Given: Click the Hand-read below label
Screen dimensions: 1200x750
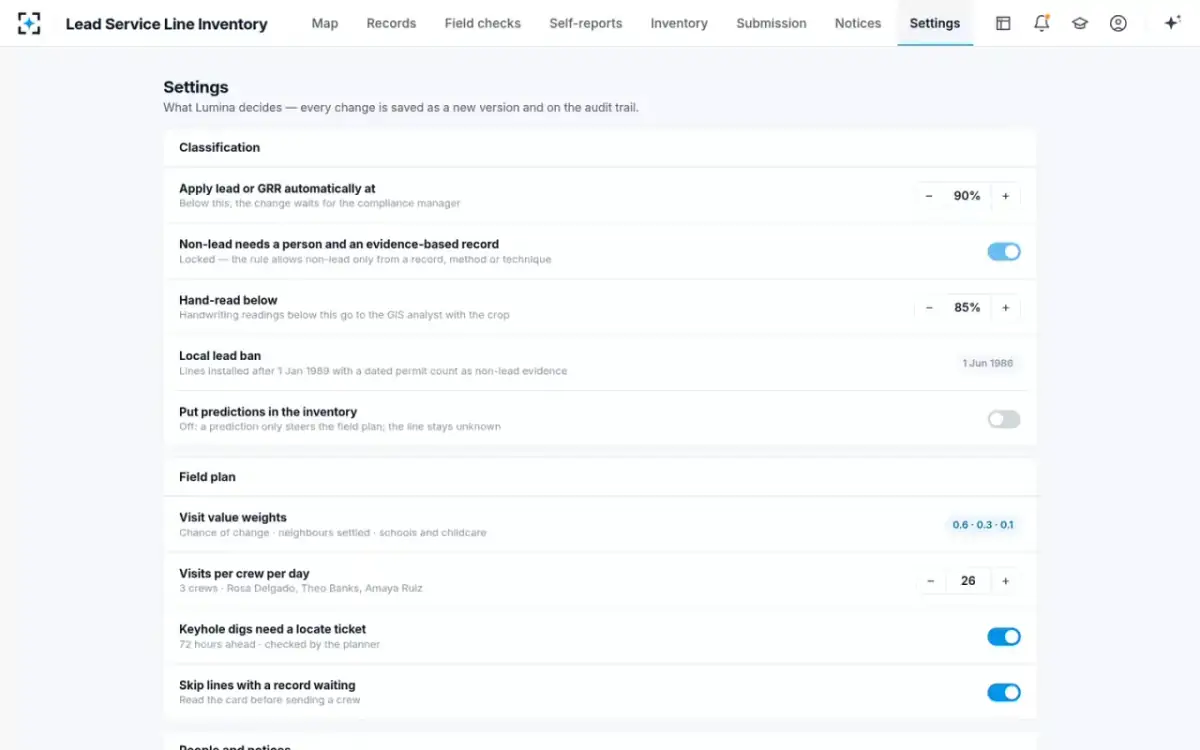Looking at the screenshot, I should (x=228, y=300).
